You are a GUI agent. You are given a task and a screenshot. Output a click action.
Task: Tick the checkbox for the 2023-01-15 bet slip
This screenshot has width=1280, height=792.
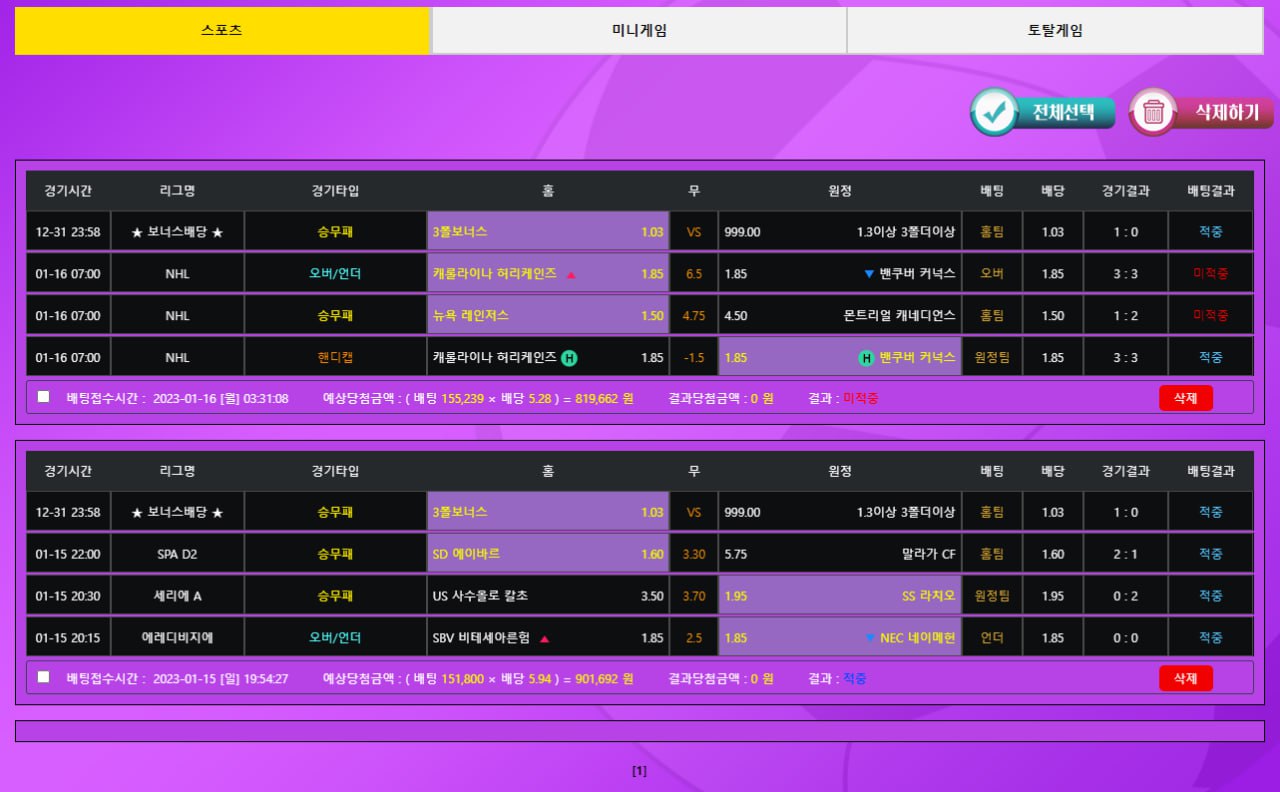pyautogui.click(x=43, y=677)
